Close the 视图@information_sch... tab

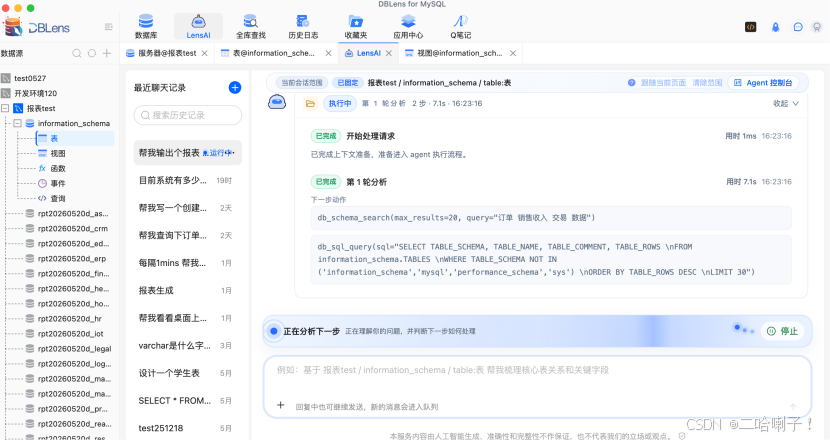click(513, 53)
